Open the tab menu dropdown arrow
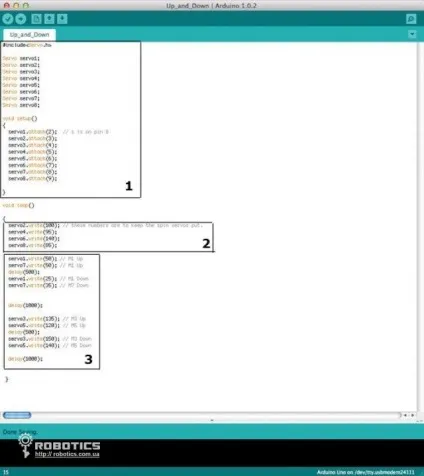This screenshot has height=476, width=424. (x=412, y=34)
